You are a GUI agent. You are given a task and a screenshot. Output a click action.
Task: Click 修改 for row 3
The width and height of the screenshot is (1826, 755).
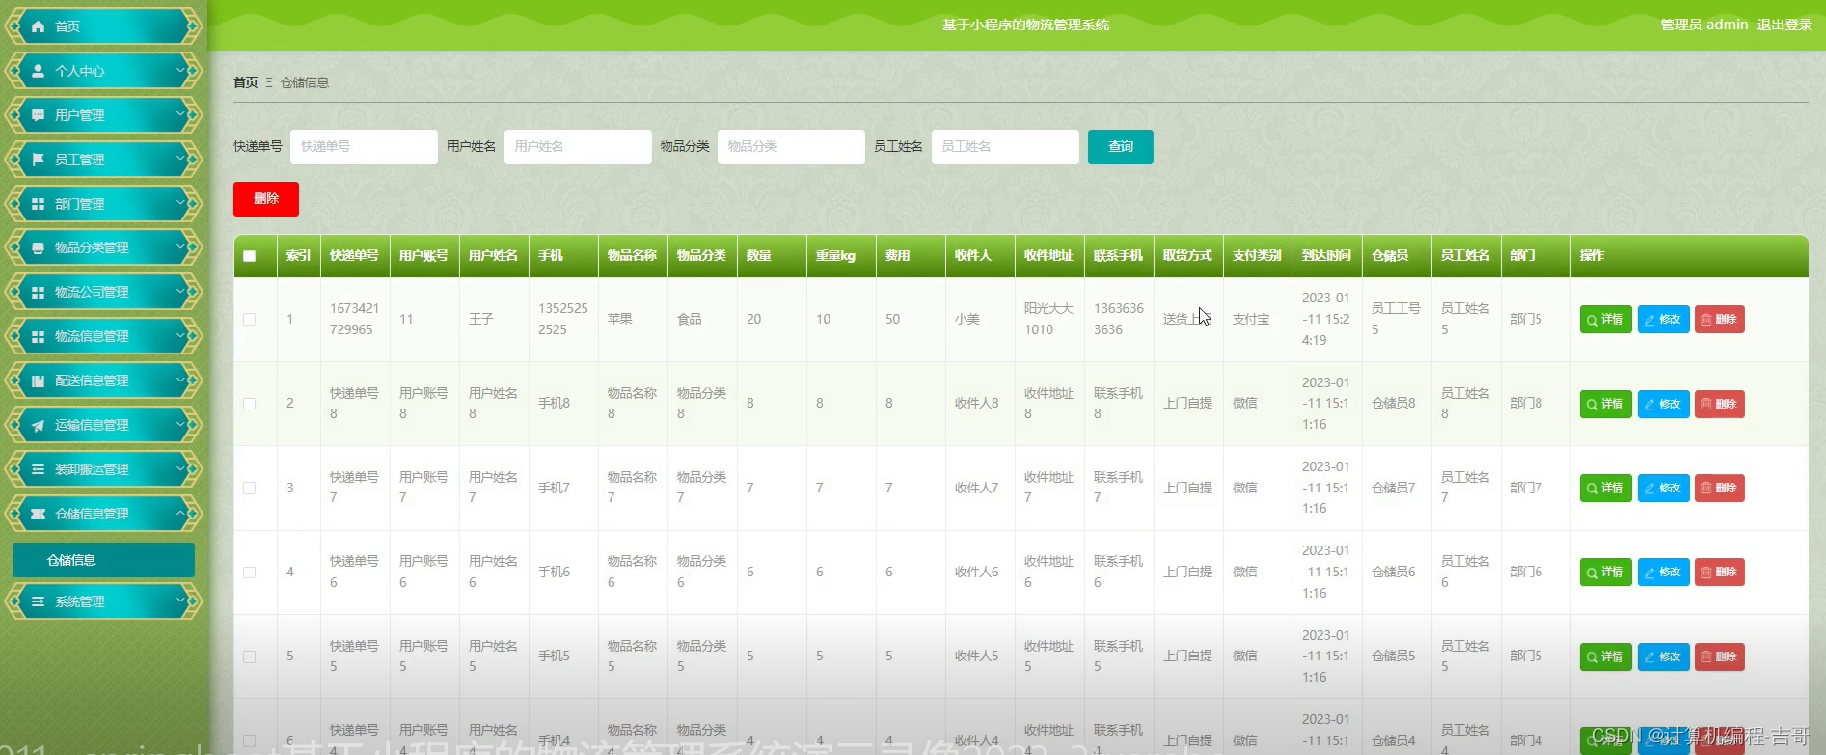click(x=1664, y=488)
